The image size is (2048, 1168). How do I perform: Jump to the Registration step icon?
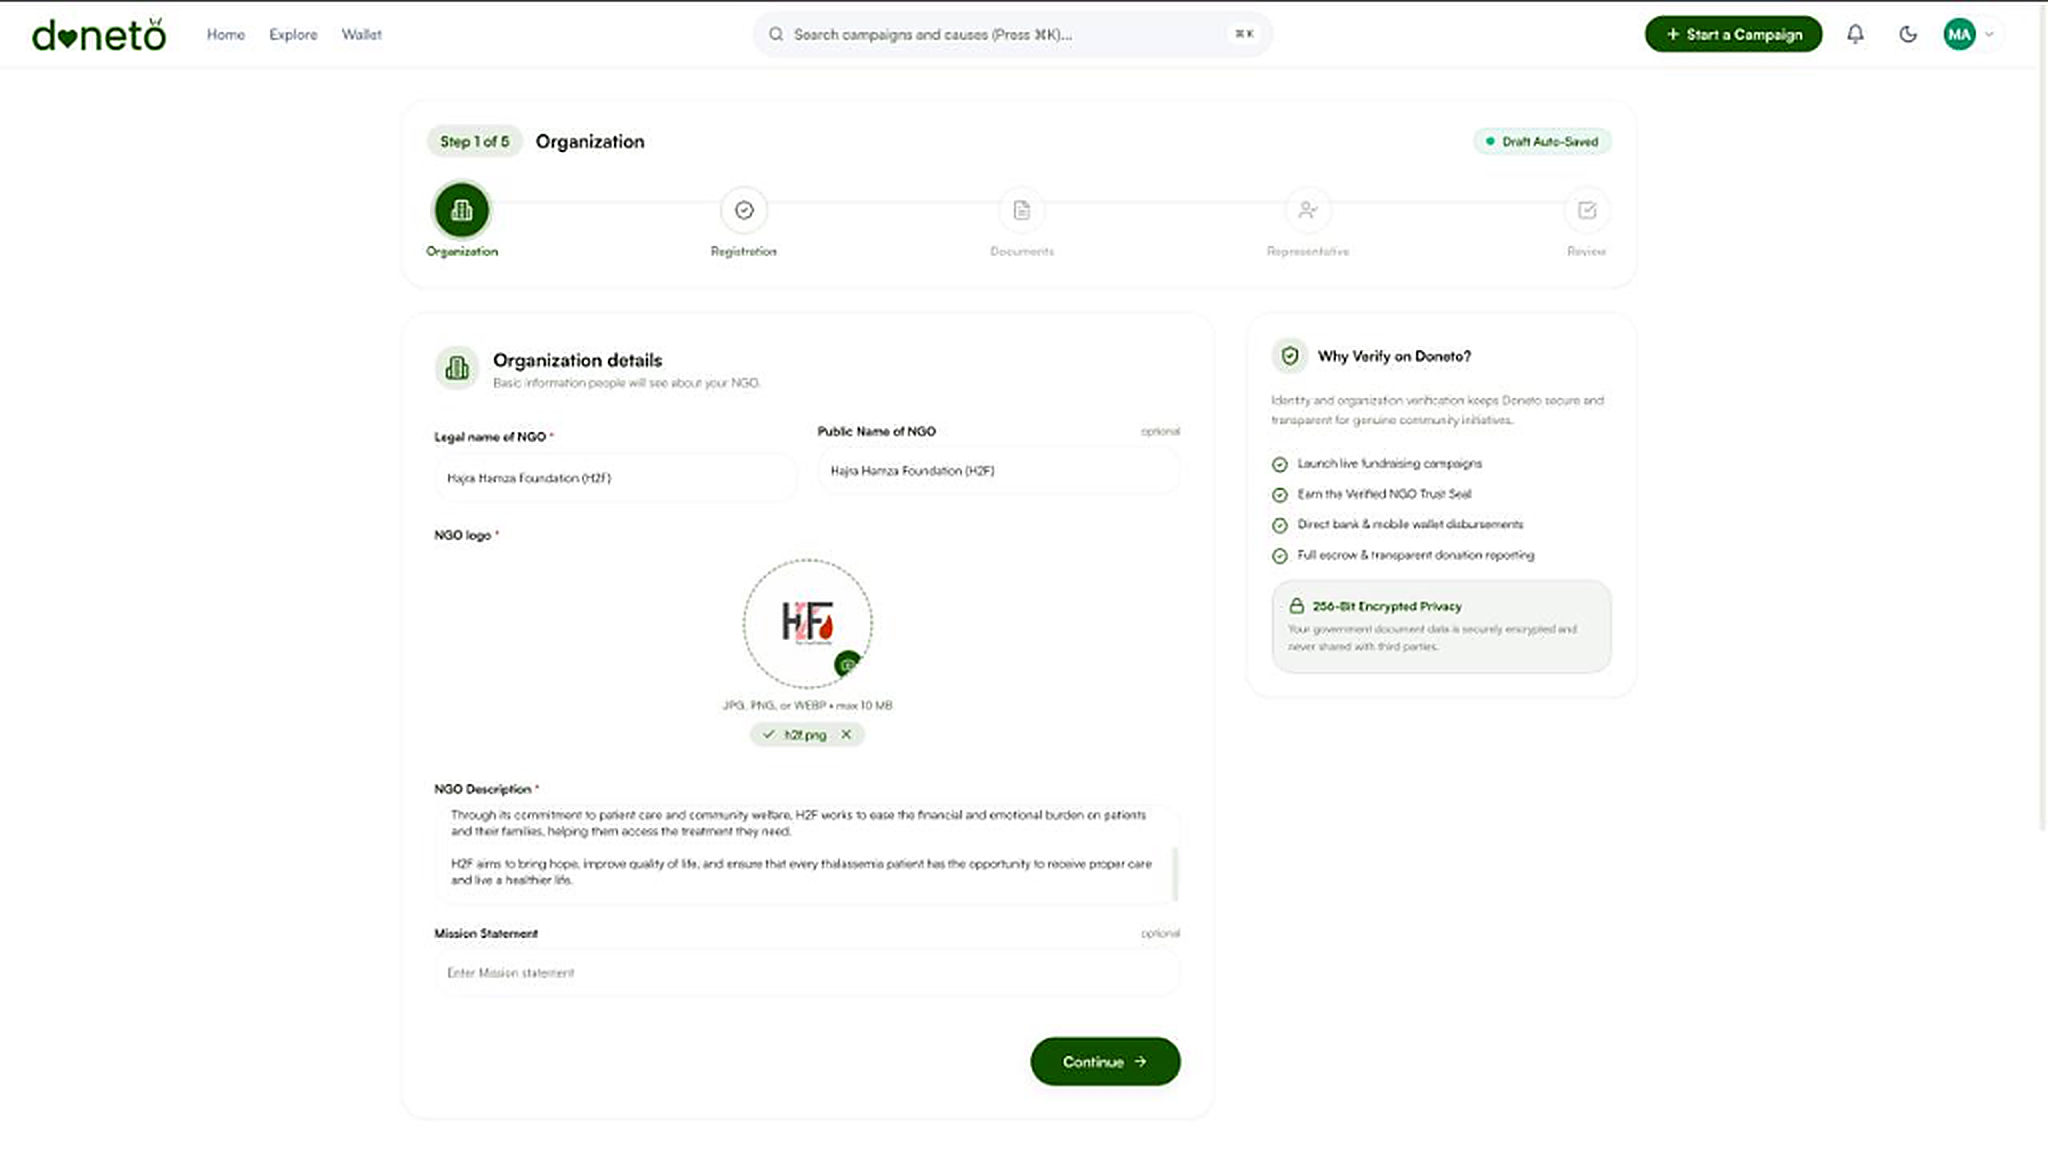[744, 210]
